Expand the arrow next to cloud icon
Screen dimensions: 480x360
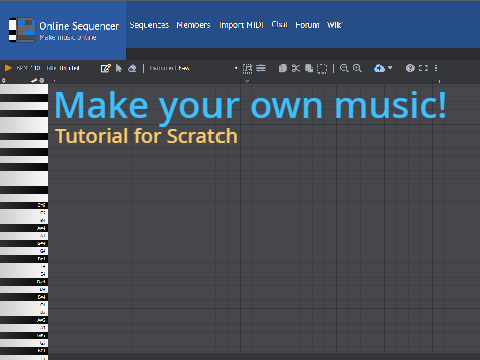click(390, 68)
